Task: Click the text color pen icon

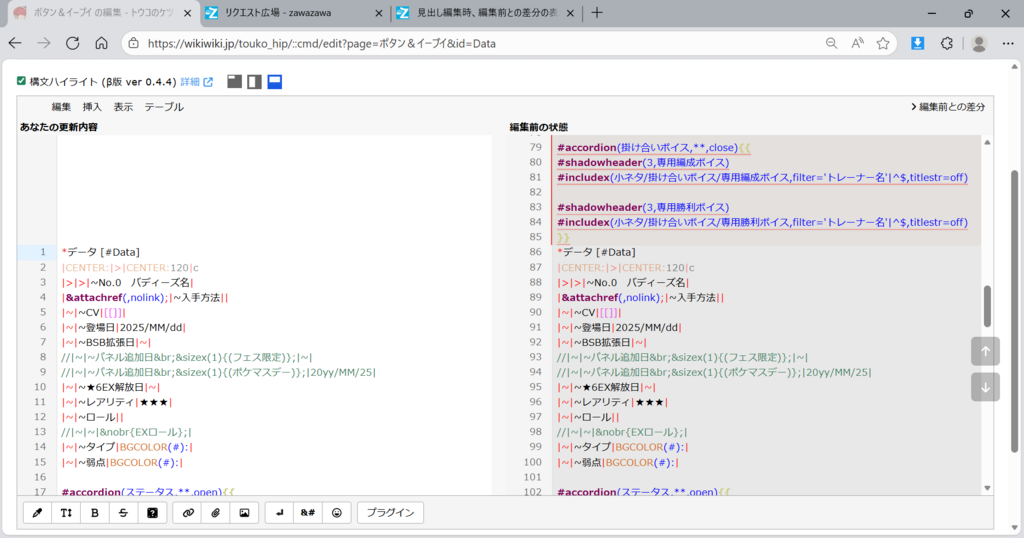Action: (38, 513)
